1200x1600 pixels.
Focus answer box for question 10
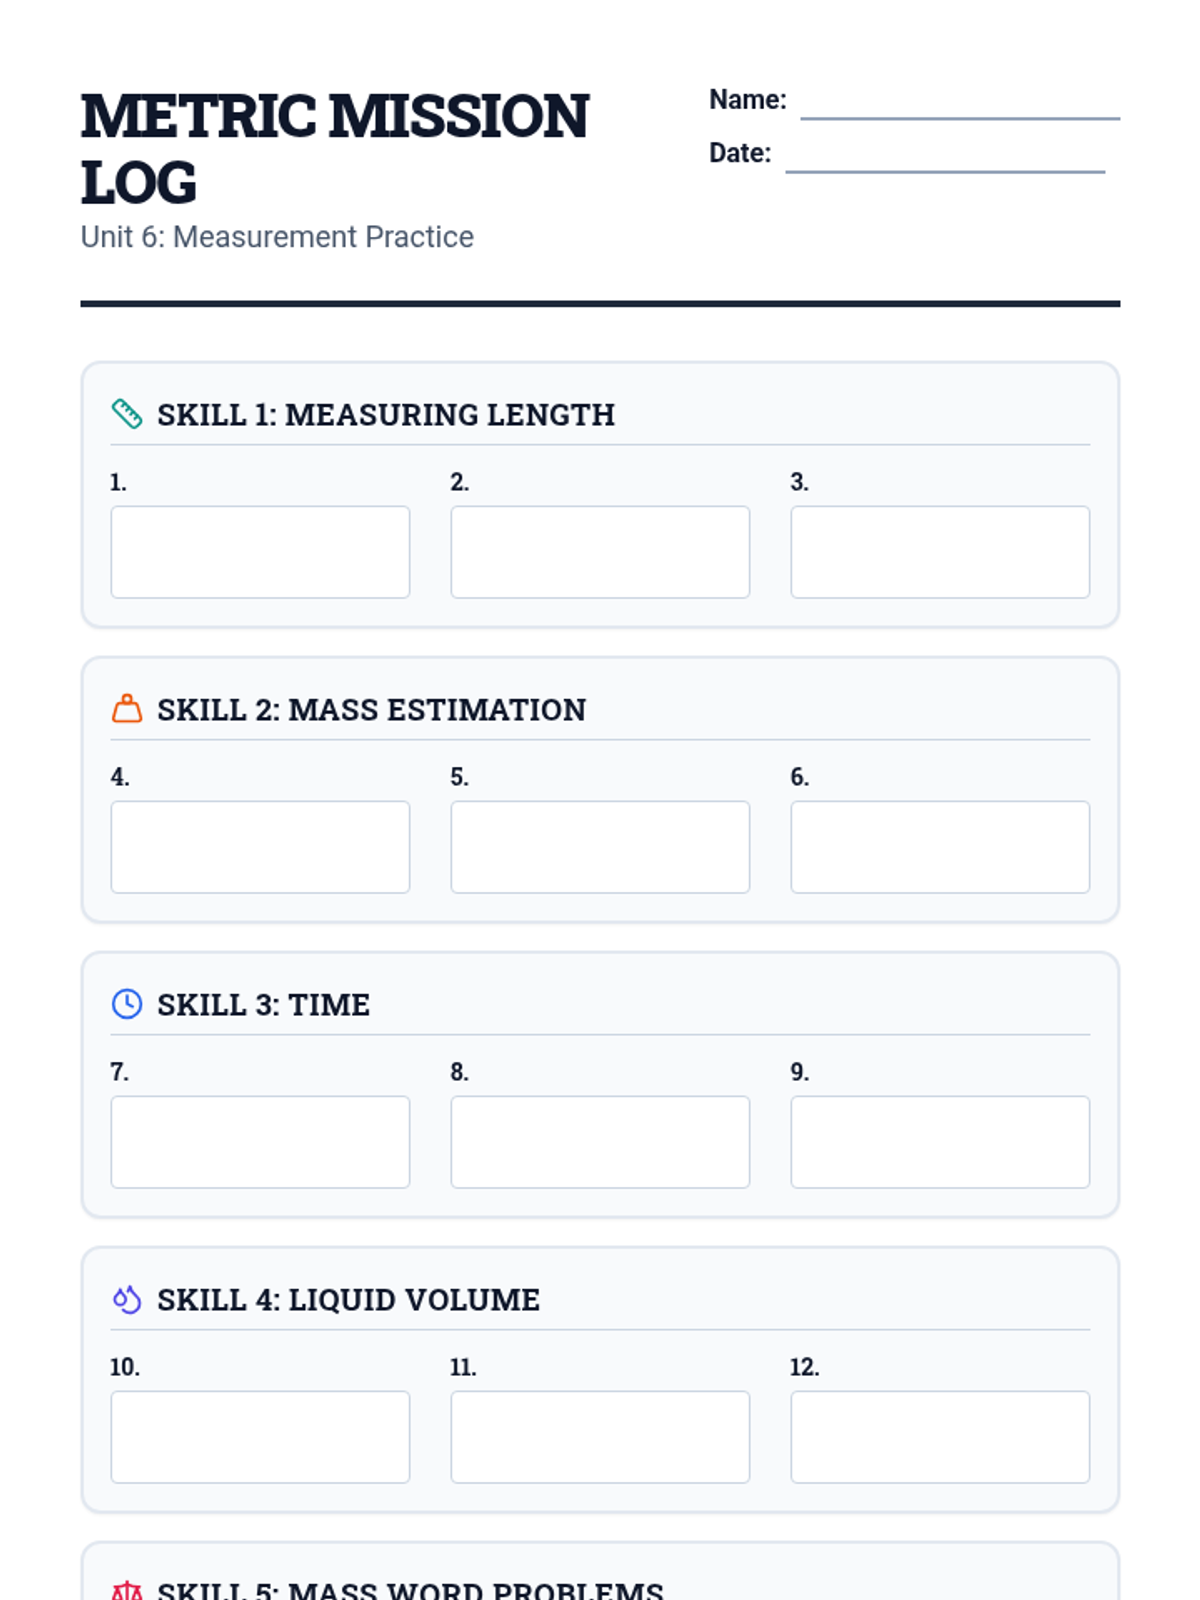260,1437
